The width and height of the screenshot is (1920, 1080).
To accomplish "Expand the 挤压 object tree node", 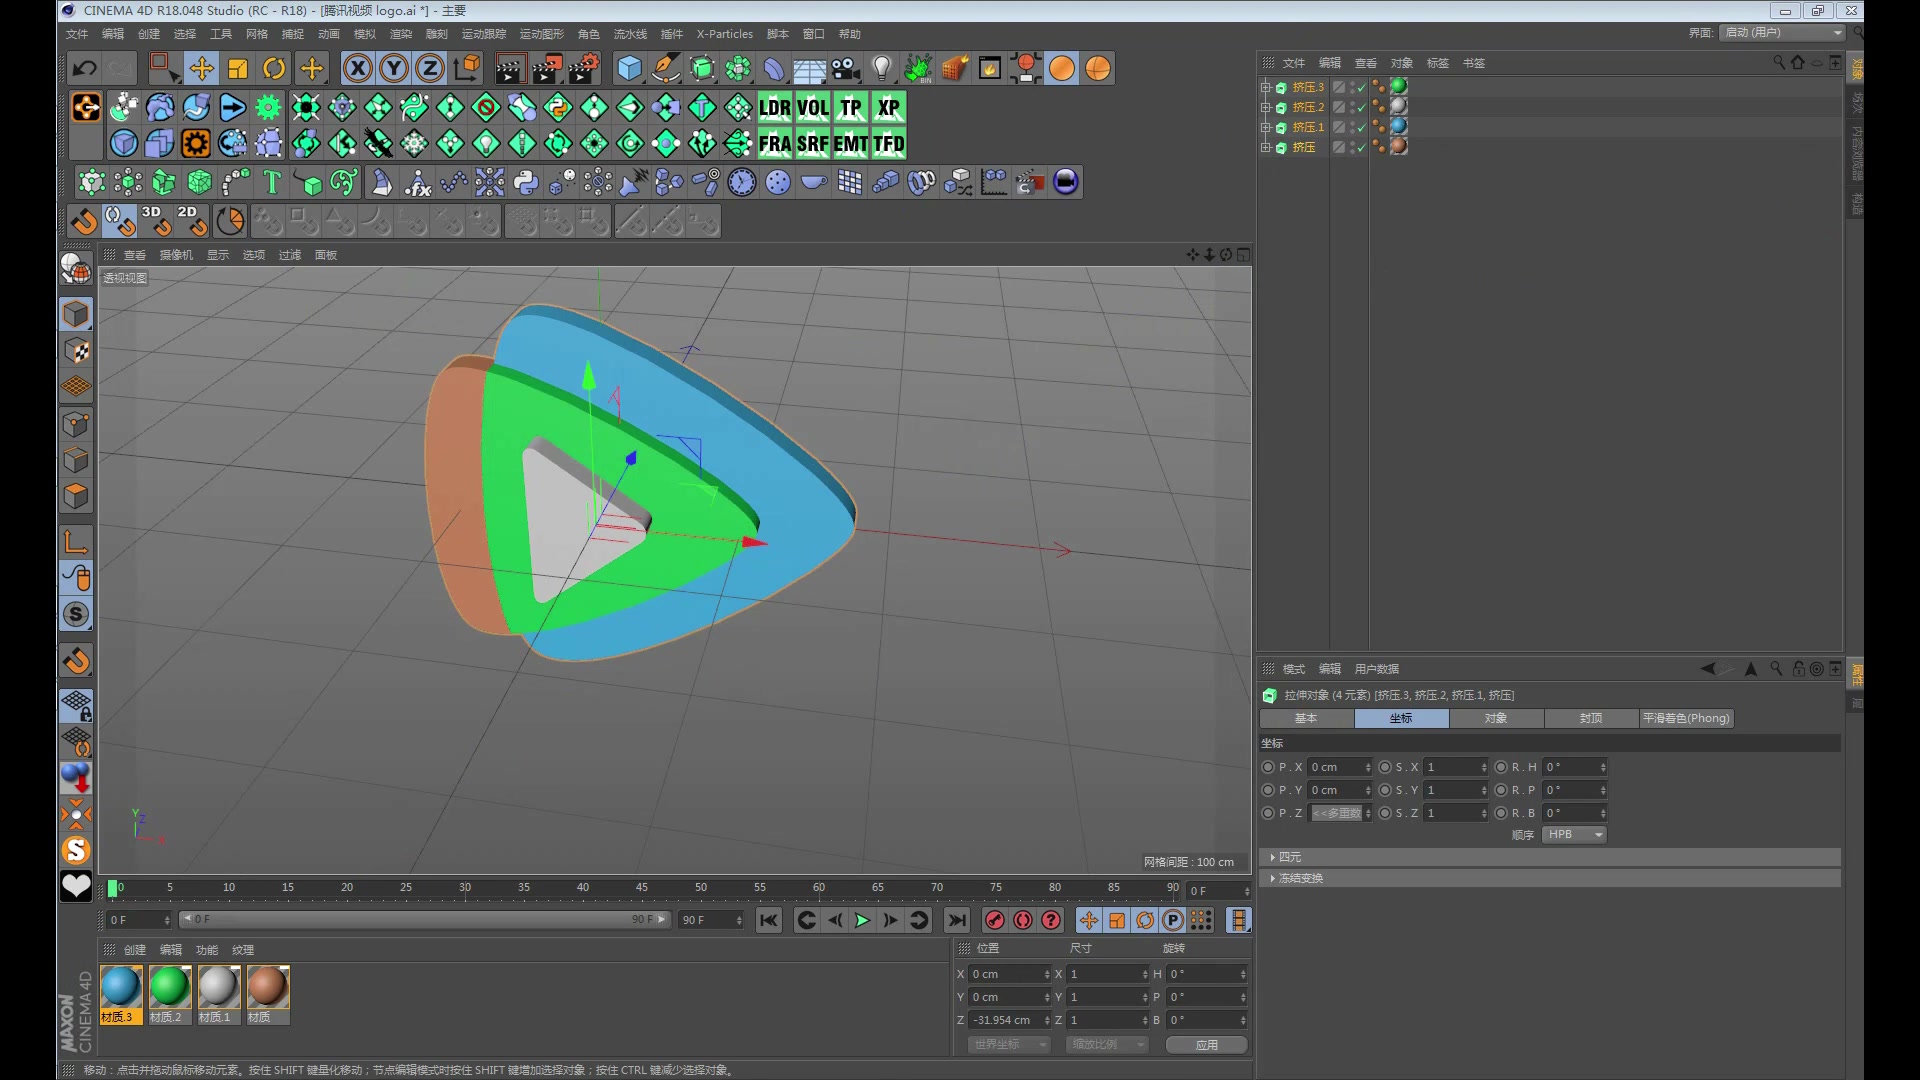I will (x=1266, y=147).
